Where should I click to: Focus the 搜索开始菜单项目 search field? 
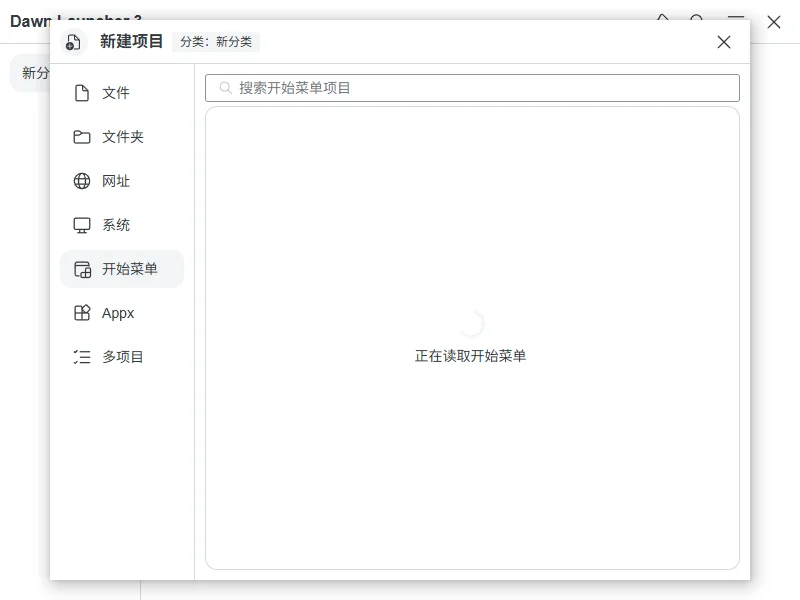(x=472, y=88)
